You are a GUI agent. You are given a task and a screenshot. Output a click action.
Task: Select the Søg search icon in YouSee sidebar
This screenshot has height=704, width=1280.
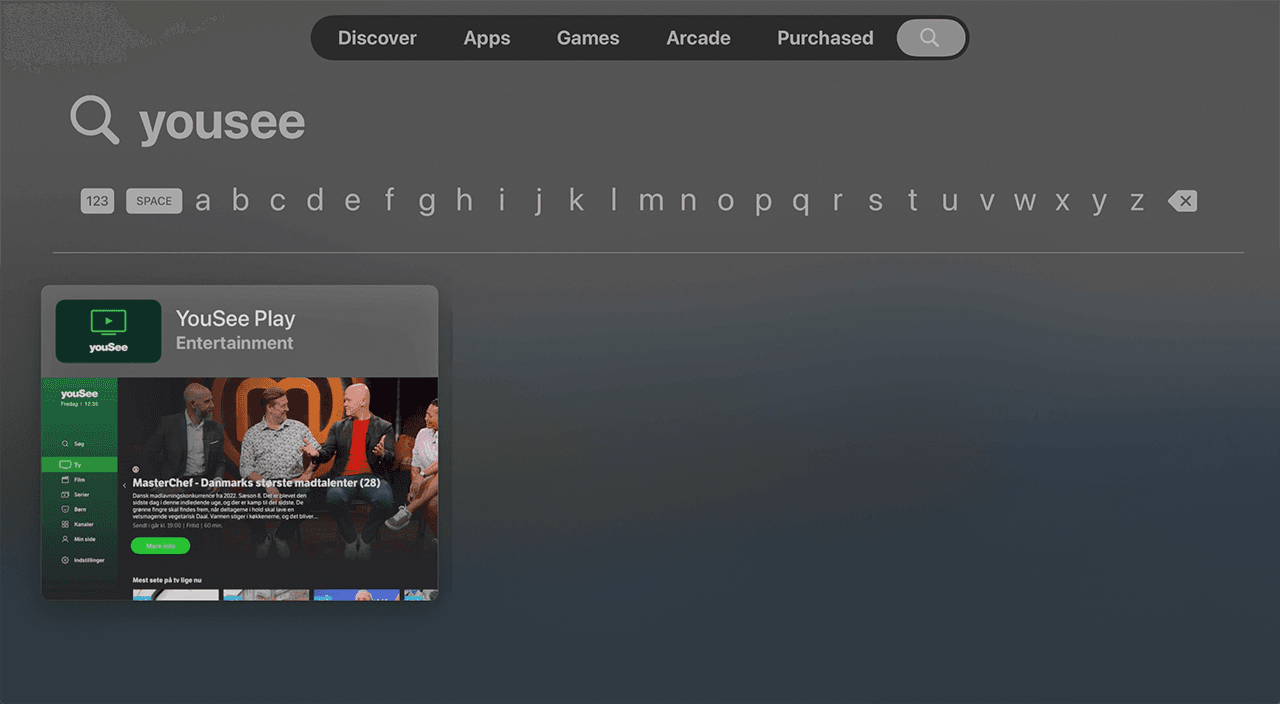(x=66, y=443)
